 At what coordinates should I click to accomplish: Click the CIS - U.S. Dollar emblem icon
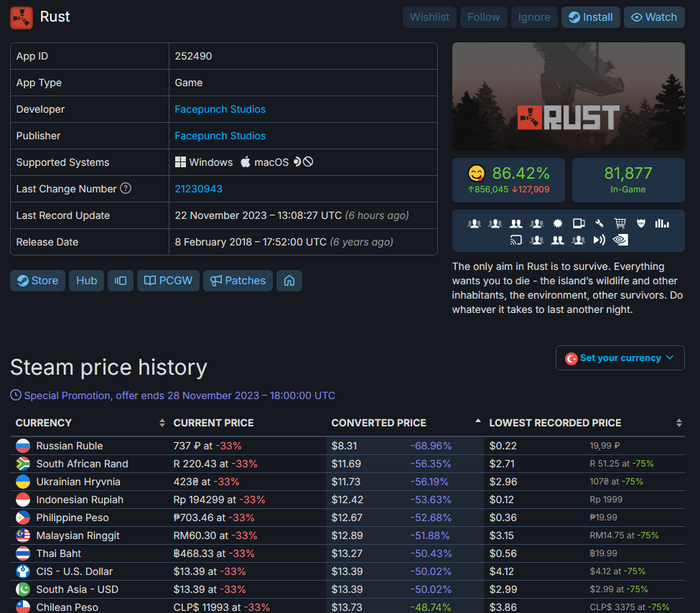(23, 571)
